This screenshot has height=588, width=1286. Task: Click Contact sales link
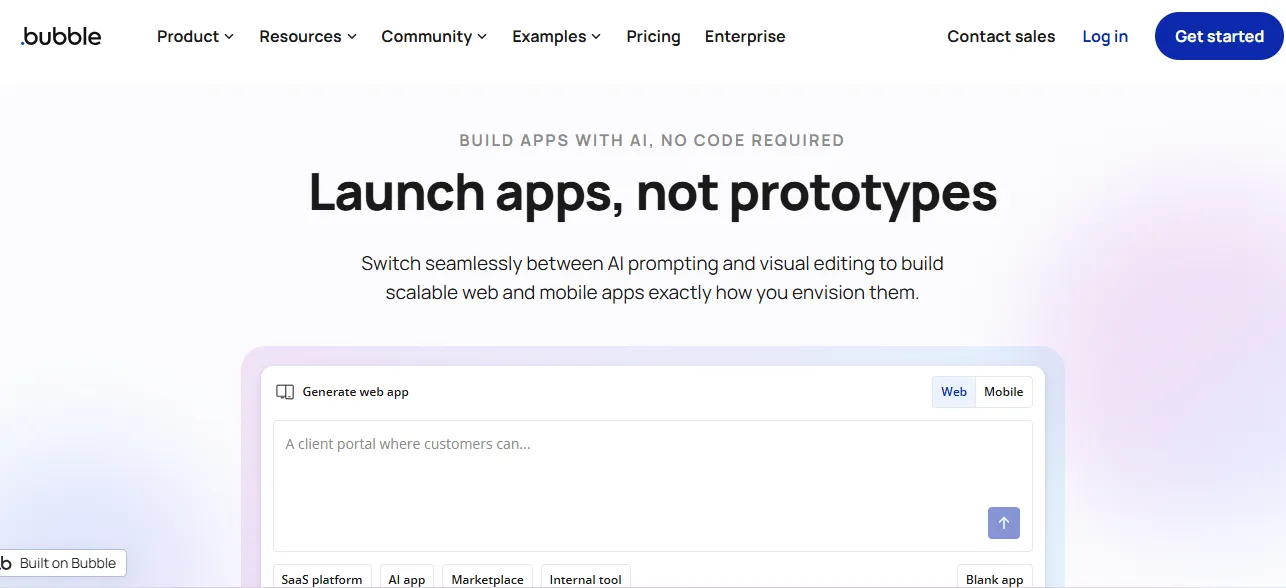(x=1001, y=36)
